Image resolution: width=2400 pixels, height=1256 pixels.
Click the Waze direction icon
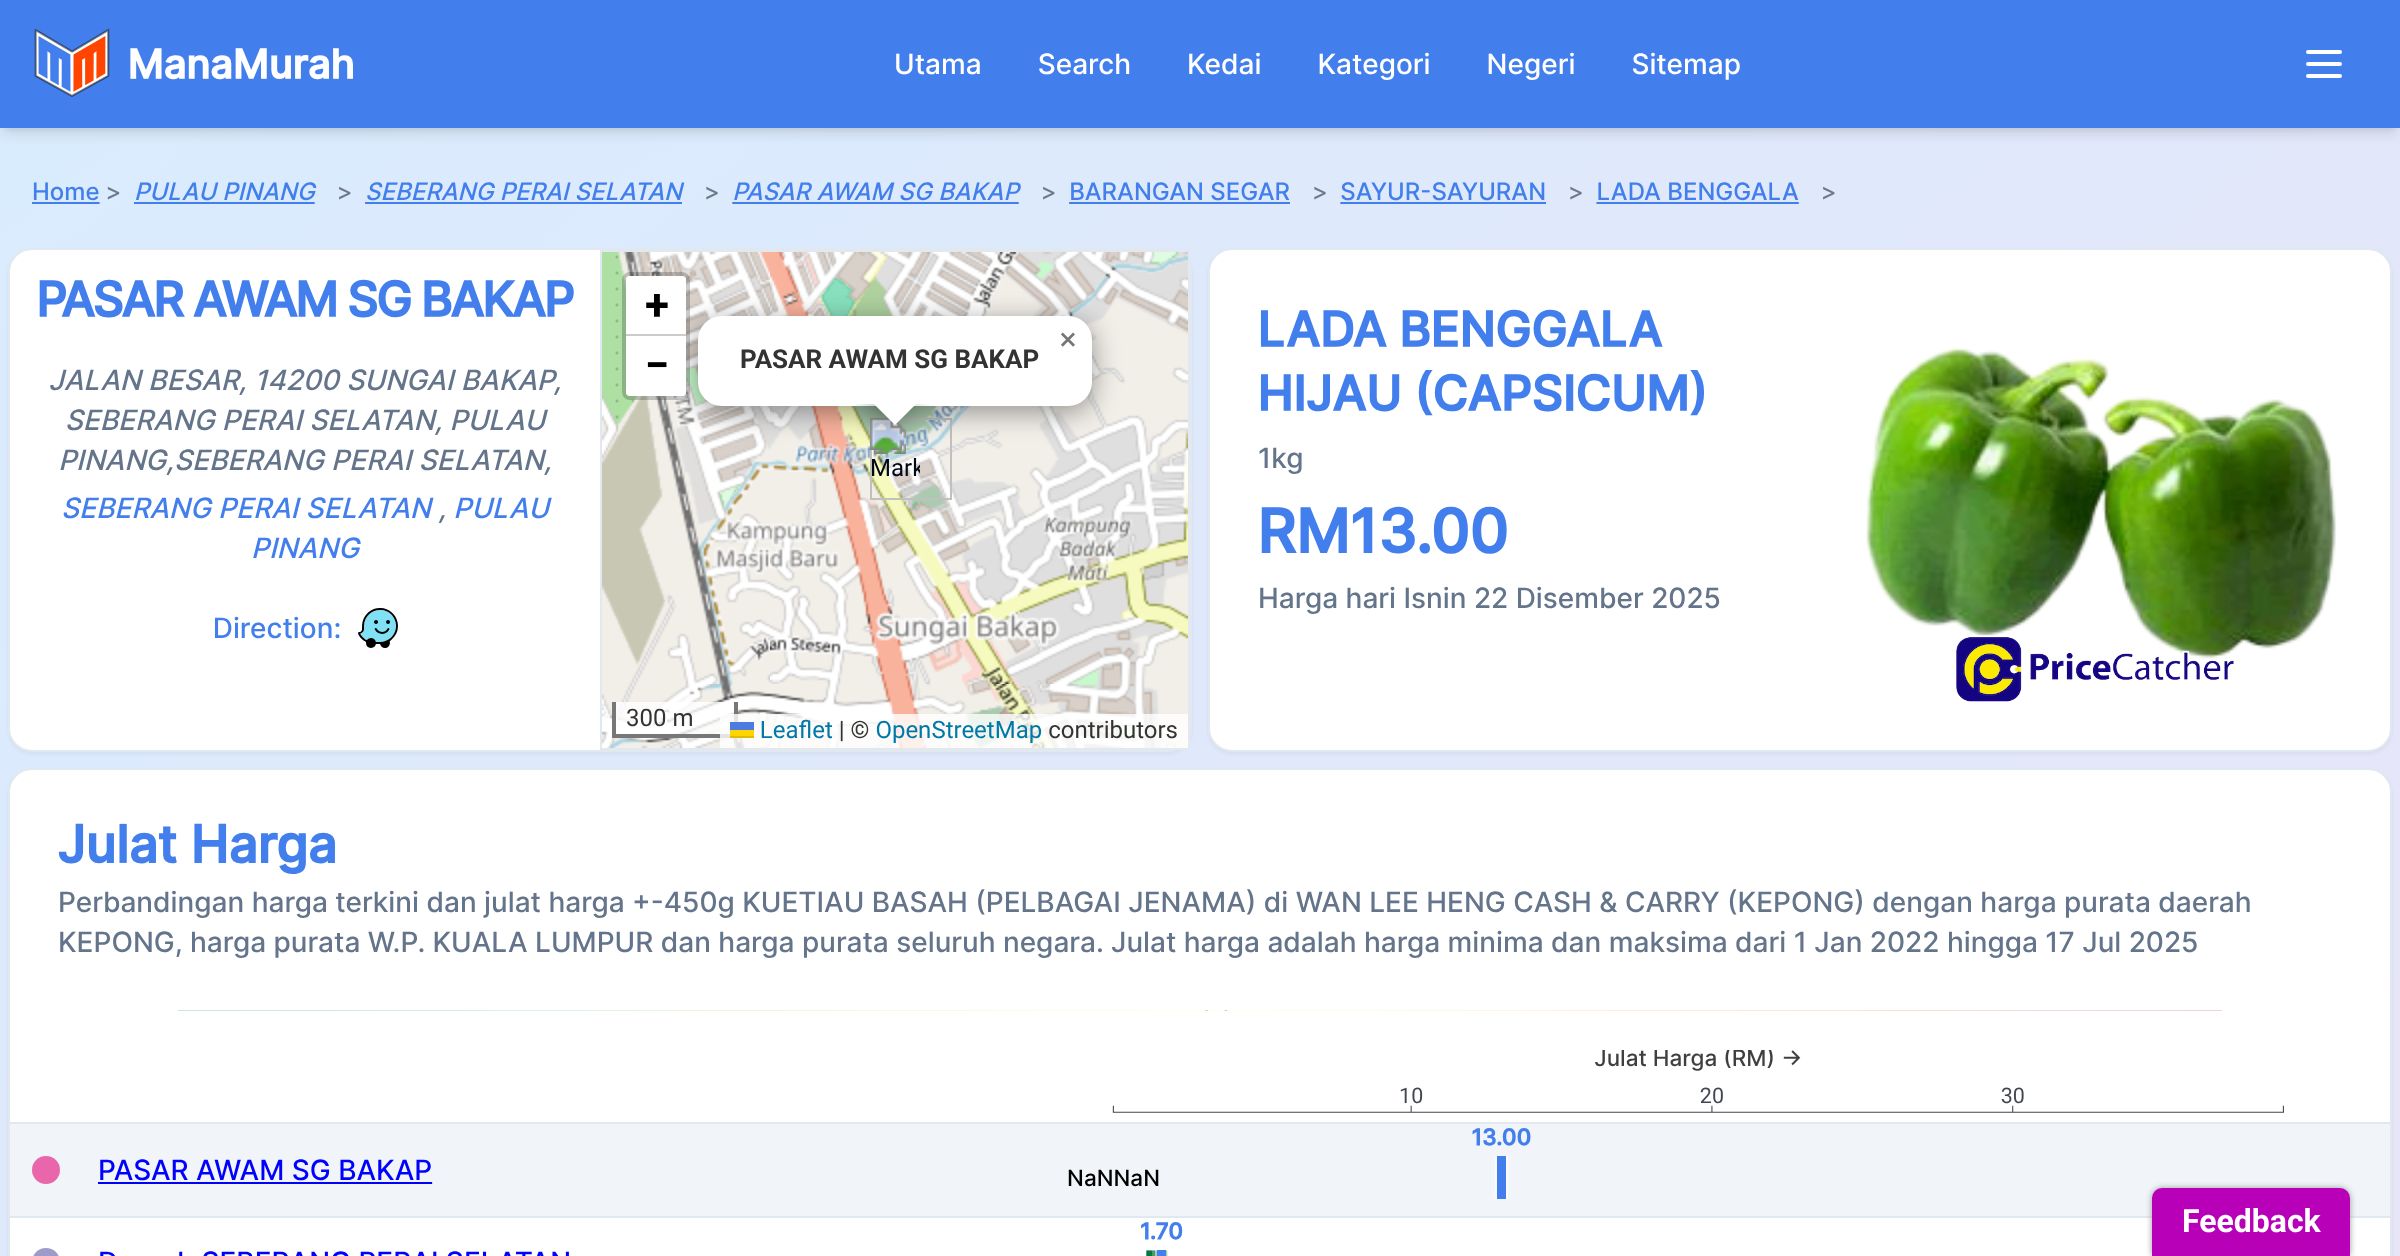378,628
